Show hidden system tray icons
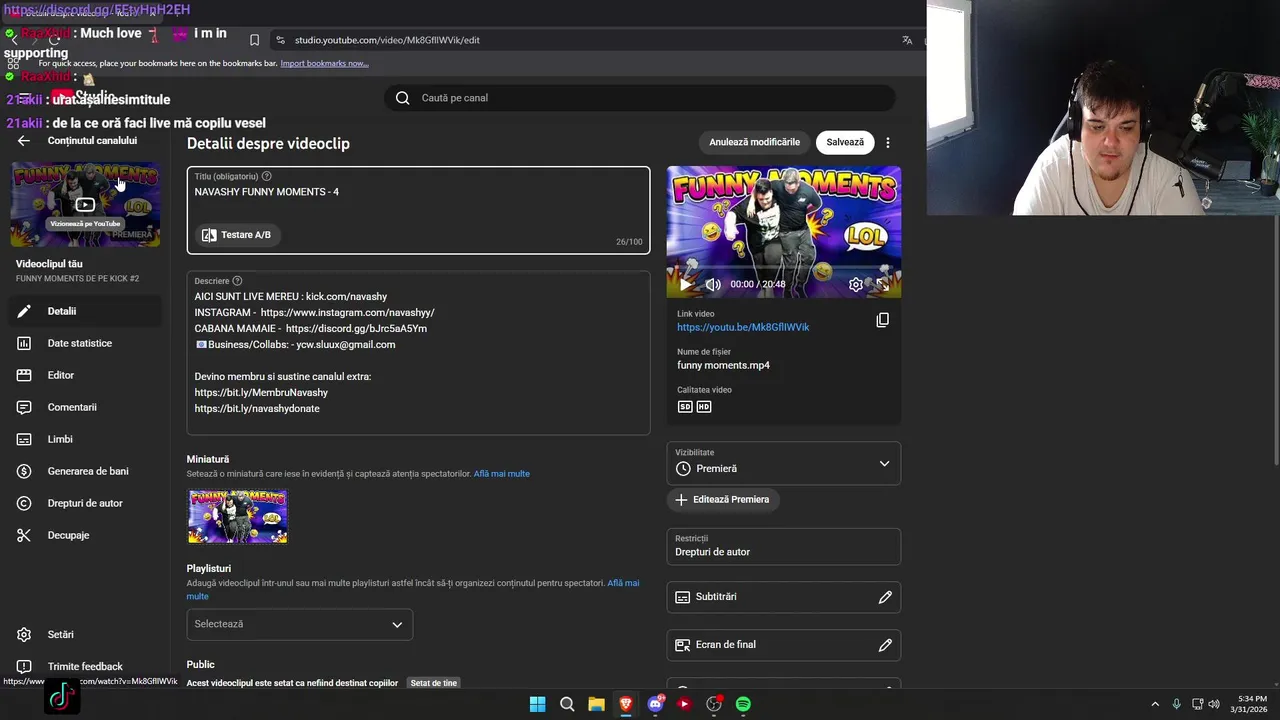 [x=1154, y=704]
